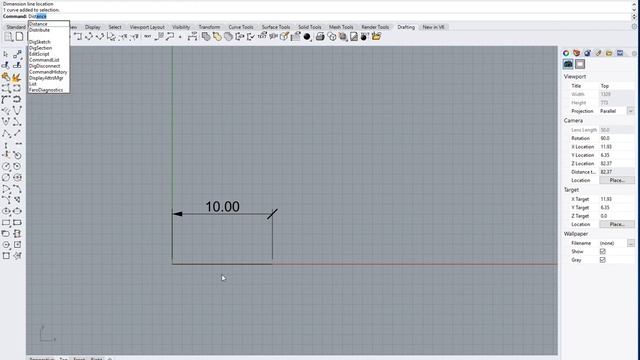640x360 pixels.
Task: Open the Solid Tools tab
Action: (309, 27)
